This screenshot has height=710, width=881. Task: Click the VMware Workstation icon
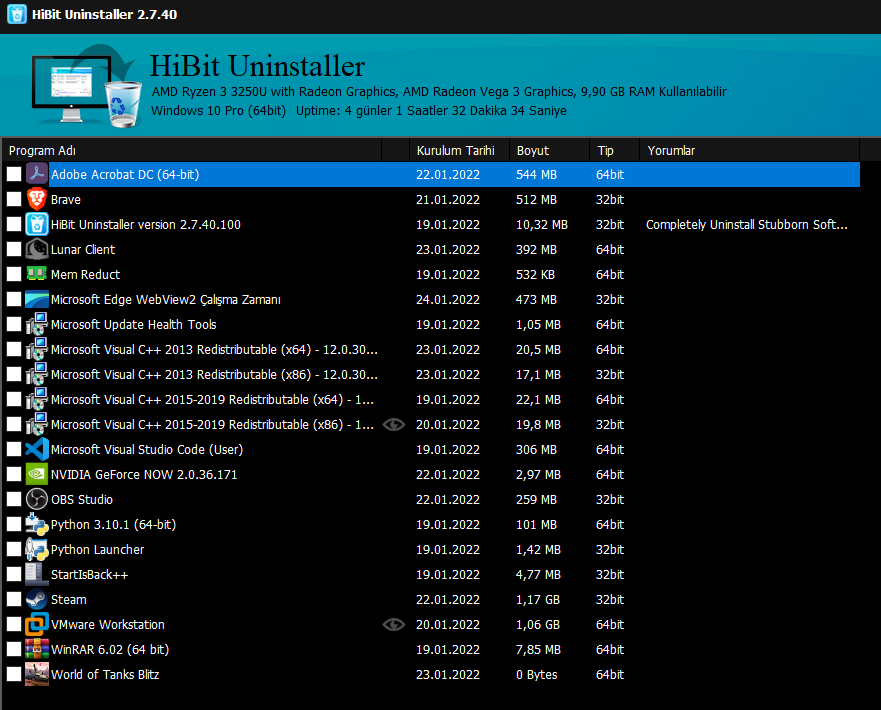[37, 624]
